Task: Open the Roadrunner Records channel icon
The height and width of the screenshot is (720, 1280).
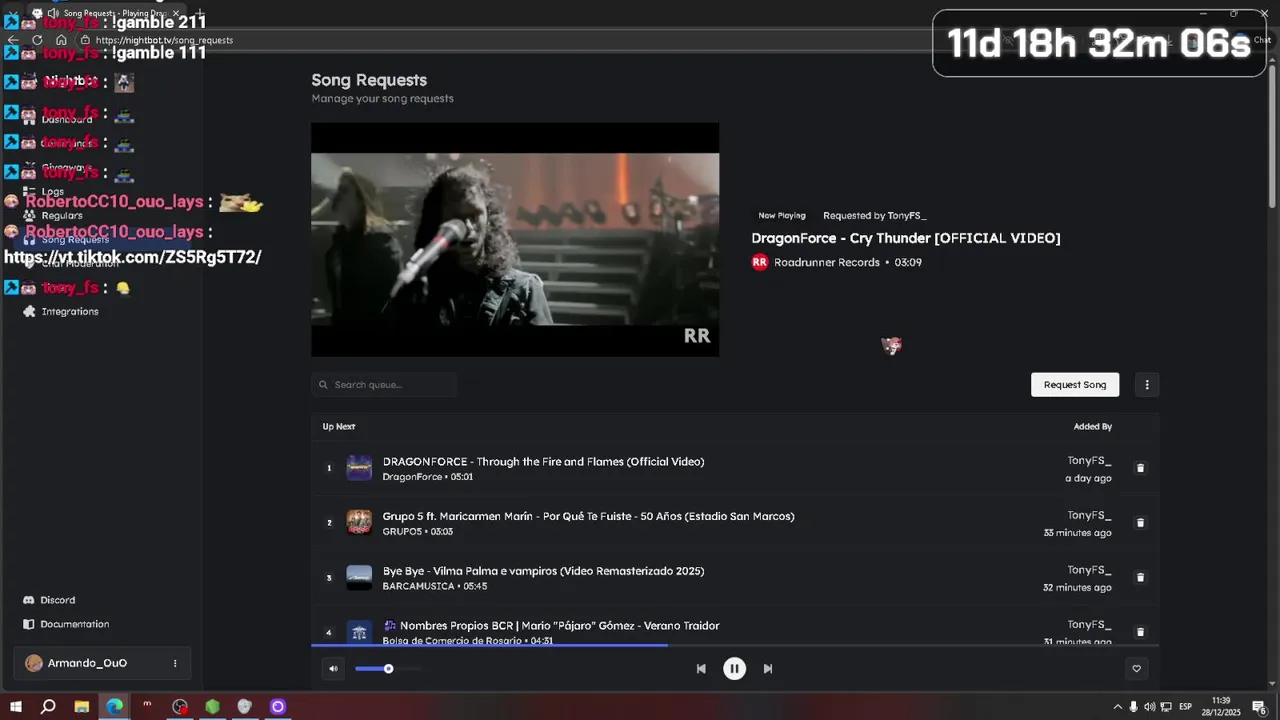Action: tap(760, 262)
